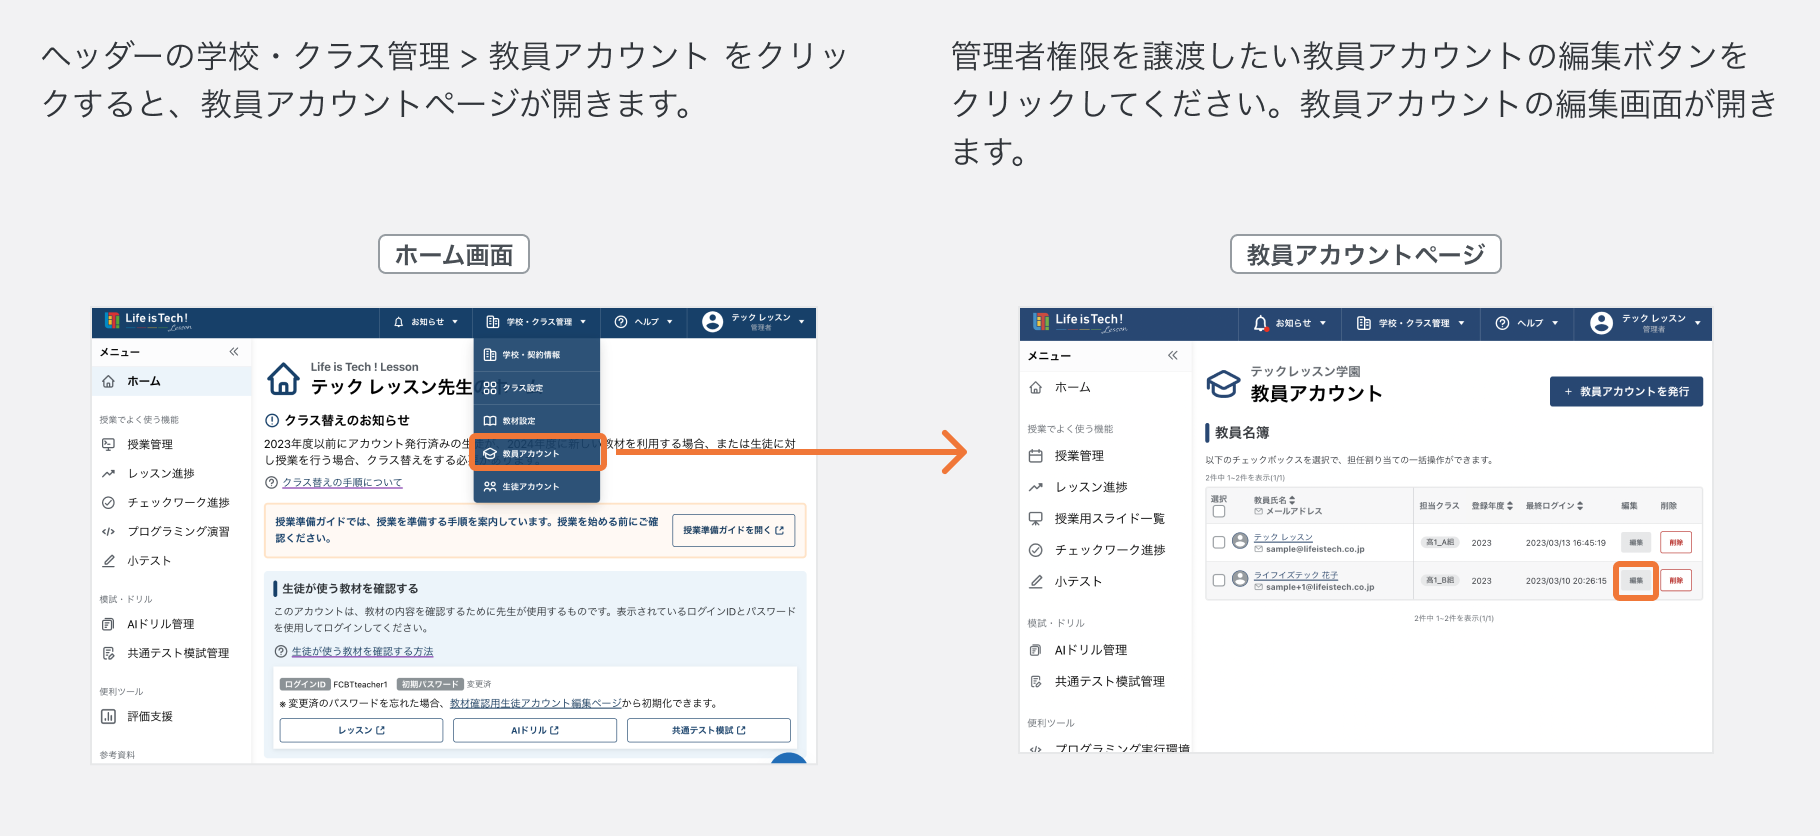Open ヘルプ dropdown on teacher account page

point(1527,323)
